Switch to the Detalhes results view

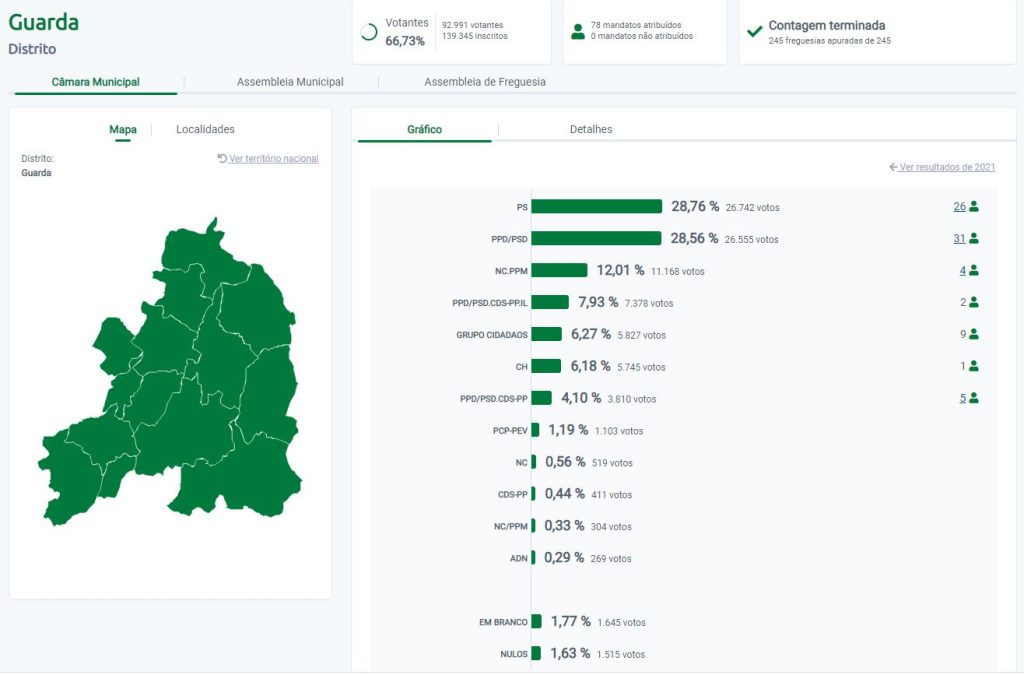(x=591, y=129)
